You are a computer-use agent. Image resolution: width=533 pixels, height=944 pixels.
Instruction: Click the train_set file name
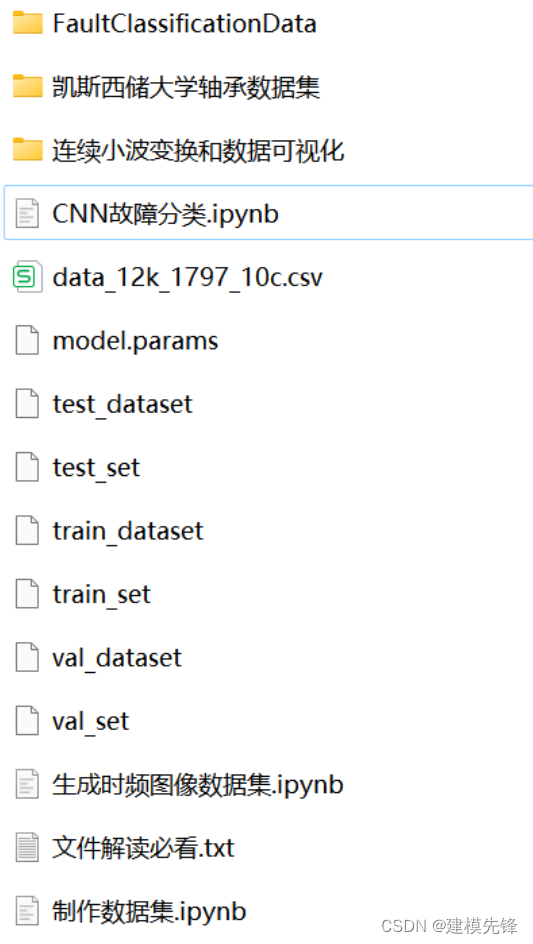102,594
